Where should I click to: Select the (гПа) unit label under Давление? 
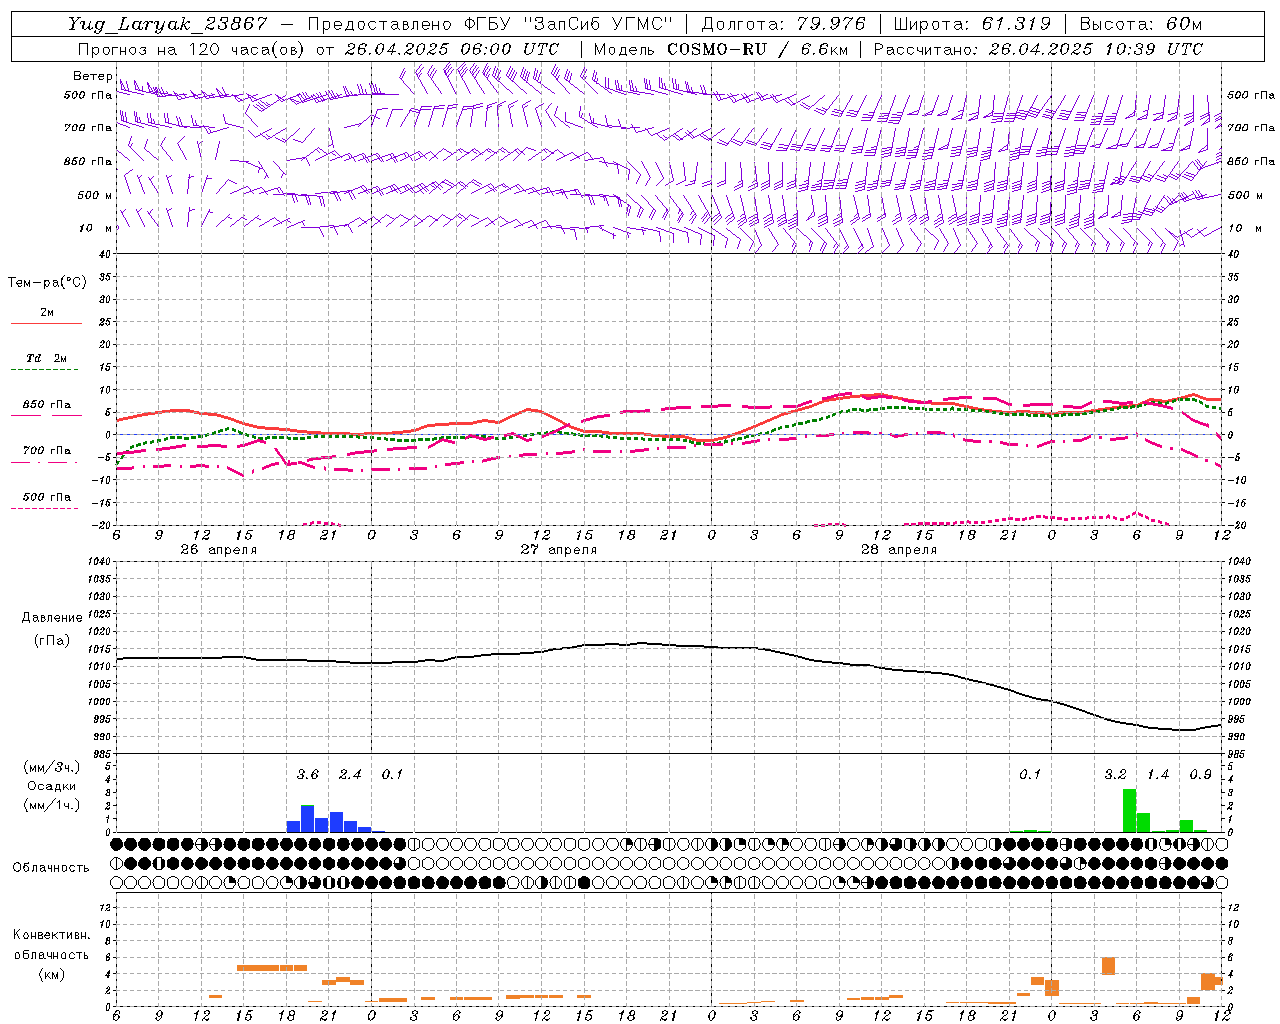coord(51,640)
